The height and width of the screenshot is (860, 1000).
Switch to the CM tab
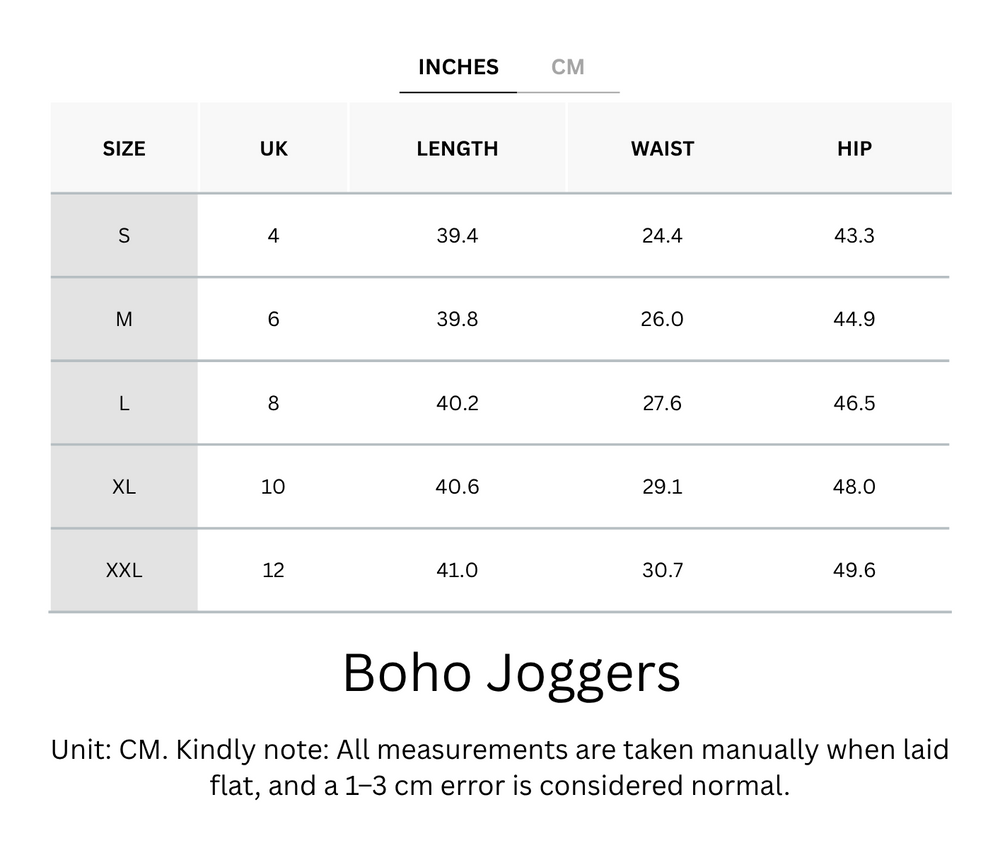coord(567,67)
